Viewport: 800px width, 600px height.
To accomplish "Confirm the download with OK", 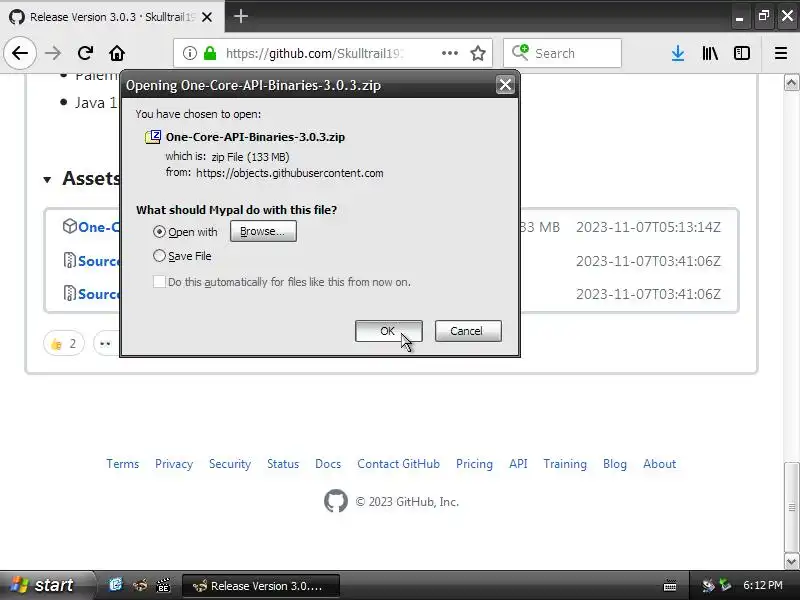I will [388, 331].
